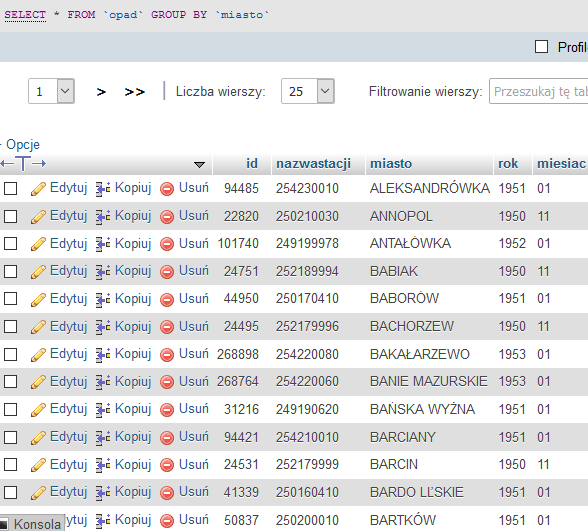Click the column sort options triangle
The image size is (588, 531).
(199, 165)
